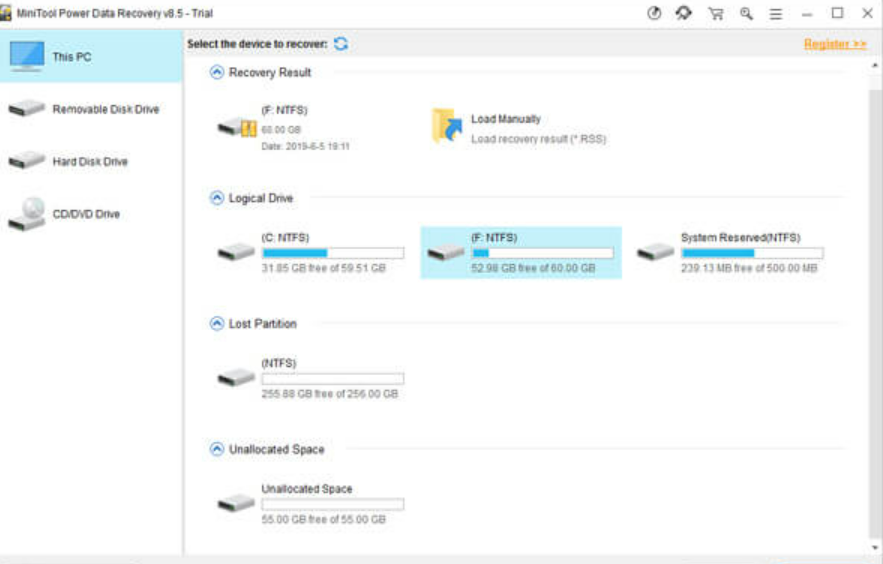The height and width of the screenshot is (564, 883).
Task: Click the Recovery Result F: drive icon
Action: click(237, 128)
